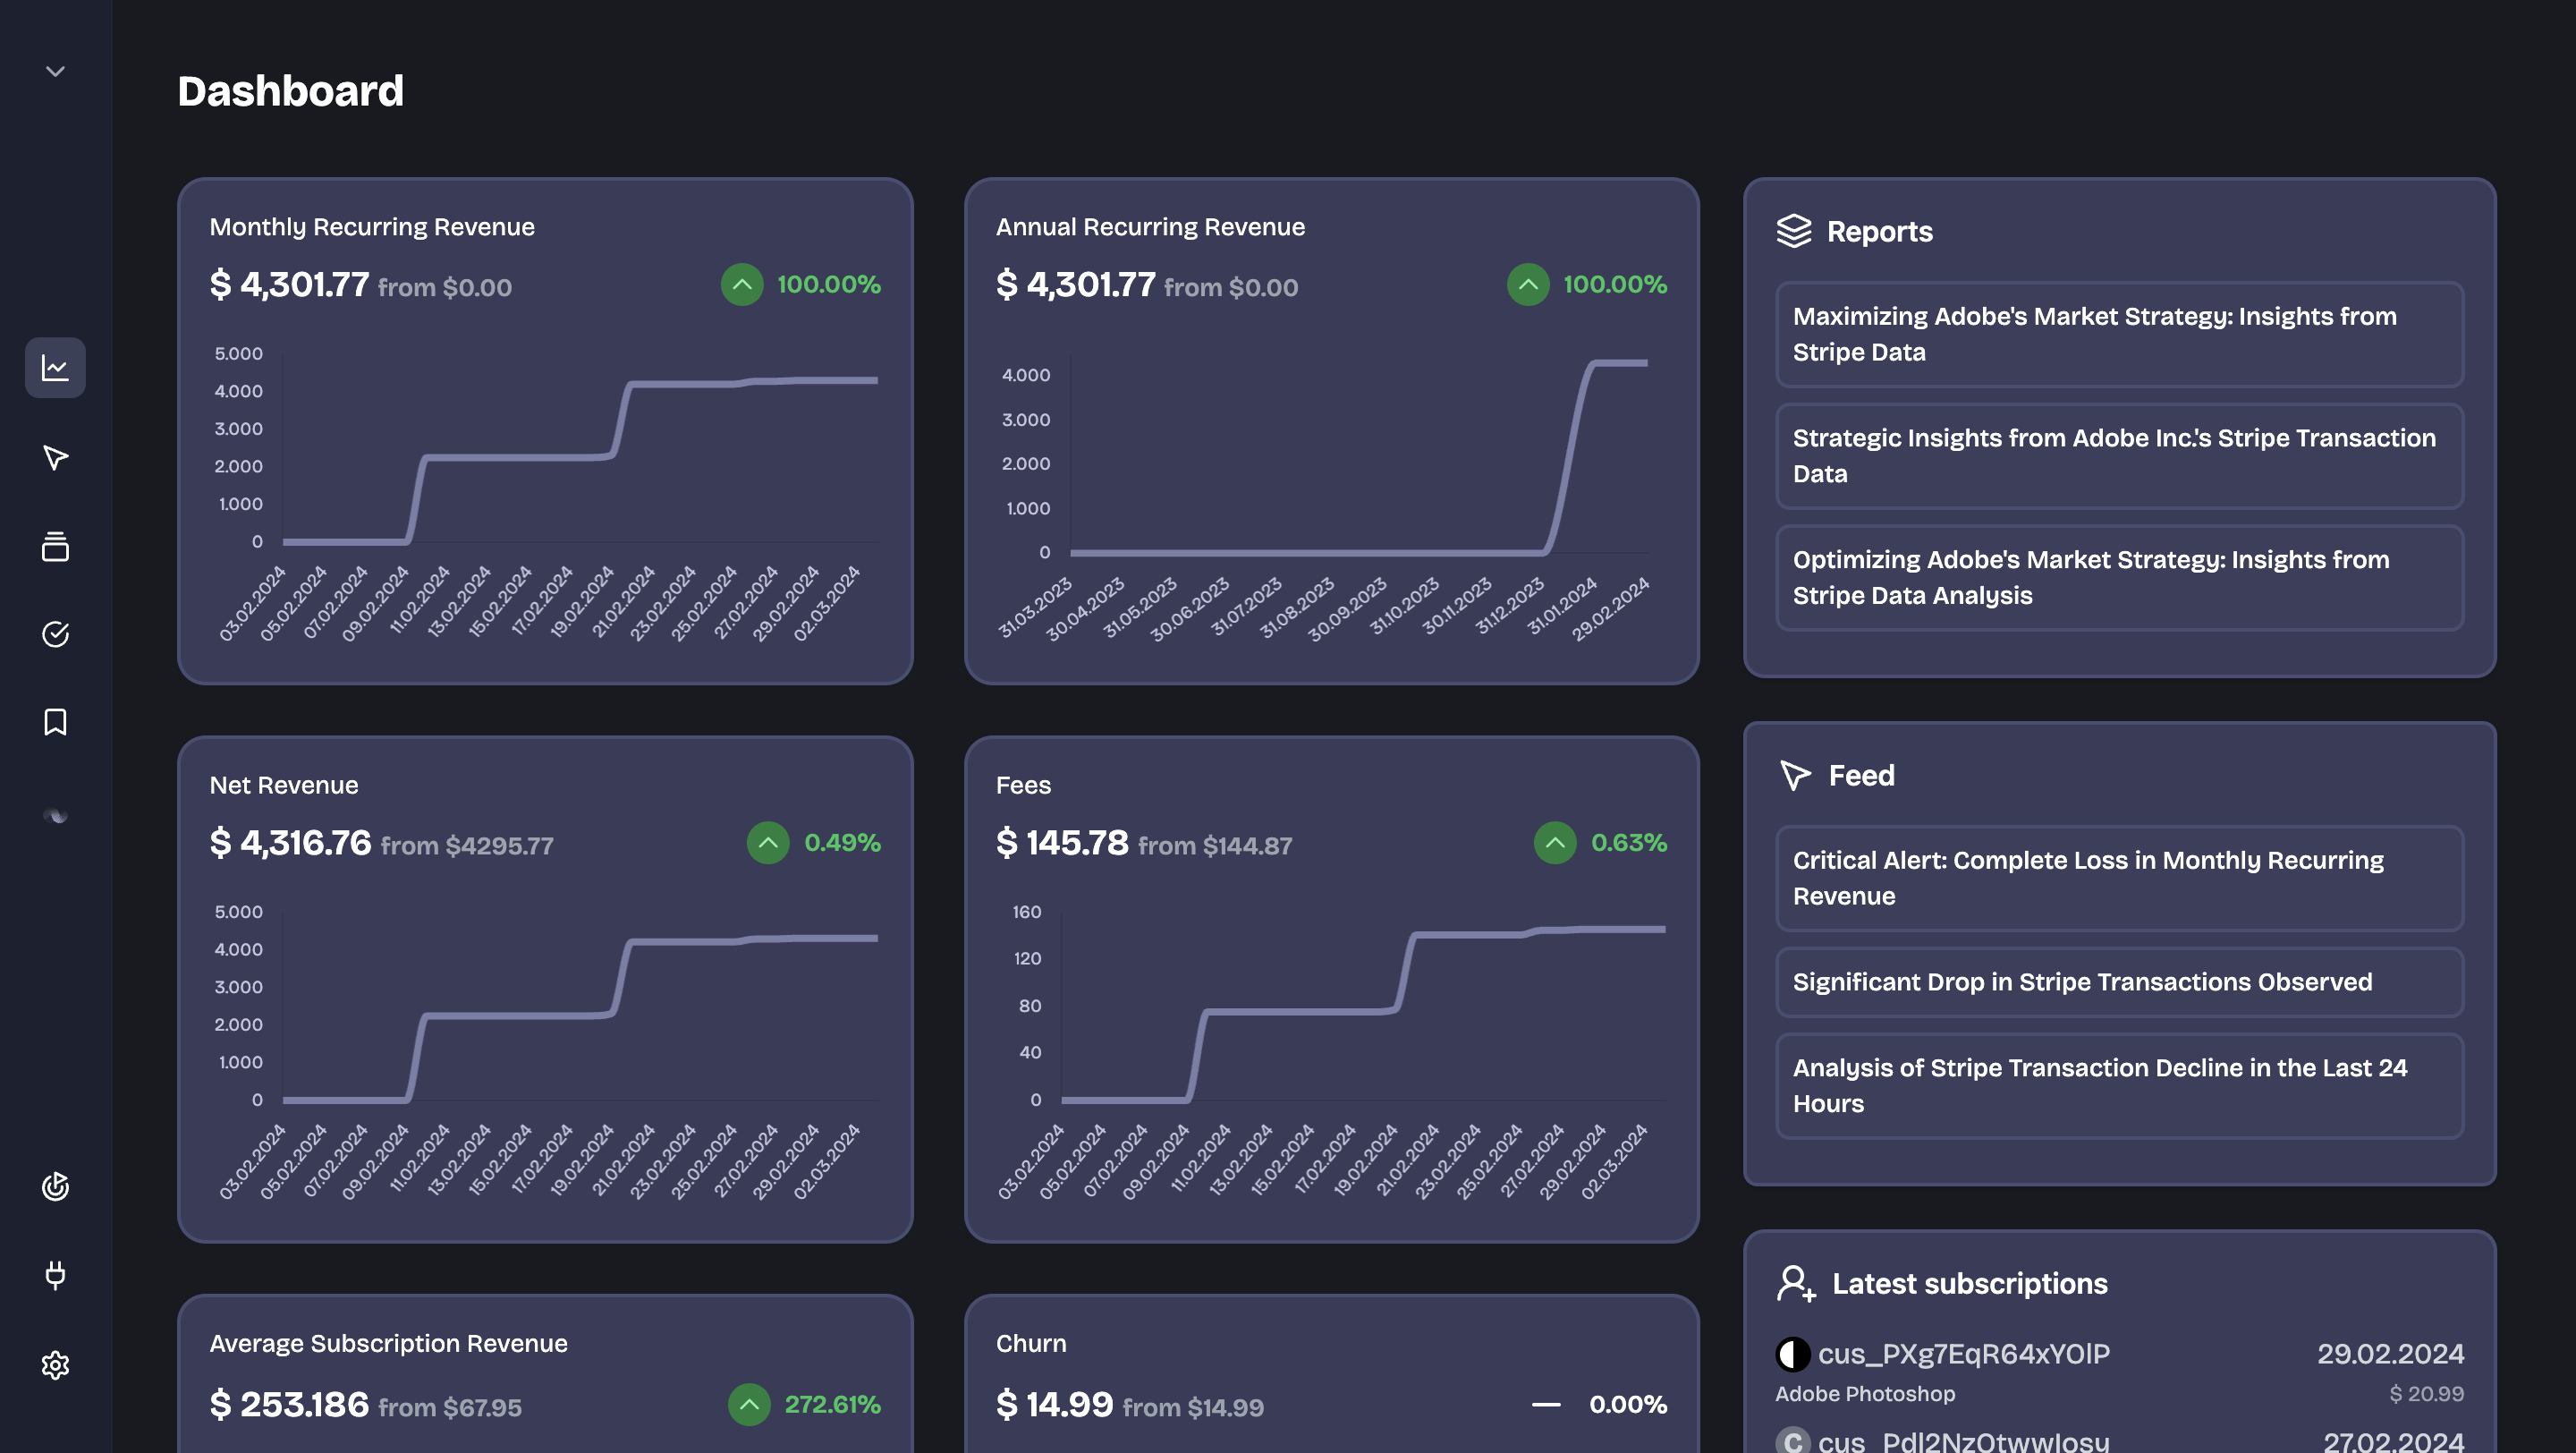Click the Churn card title
The image size is (2576, 1453).
coord(1031,1343)
